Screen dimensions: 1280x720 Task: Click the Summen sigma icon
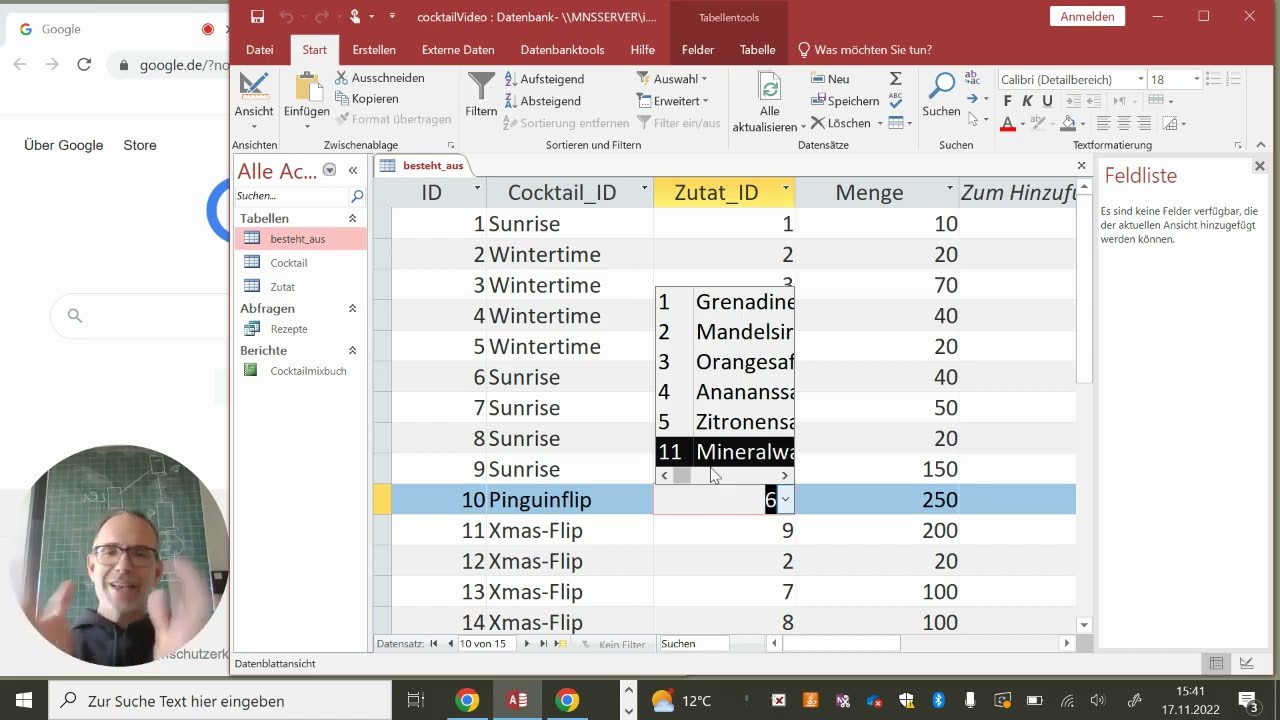(896, 79)
